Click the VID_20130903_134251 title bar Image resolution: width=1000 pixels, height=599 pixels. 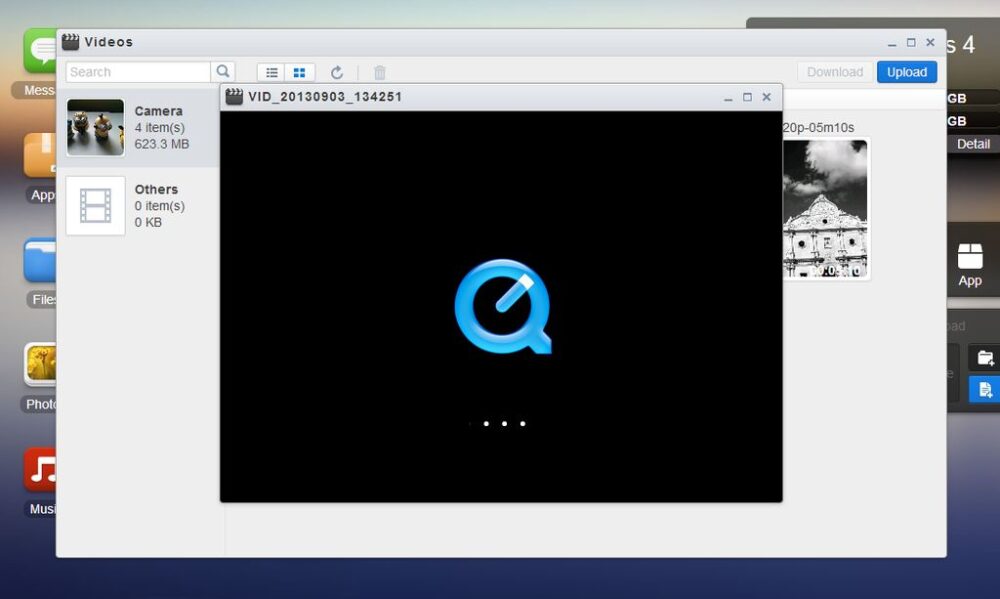pyautogui.click(x=450, y=97)
